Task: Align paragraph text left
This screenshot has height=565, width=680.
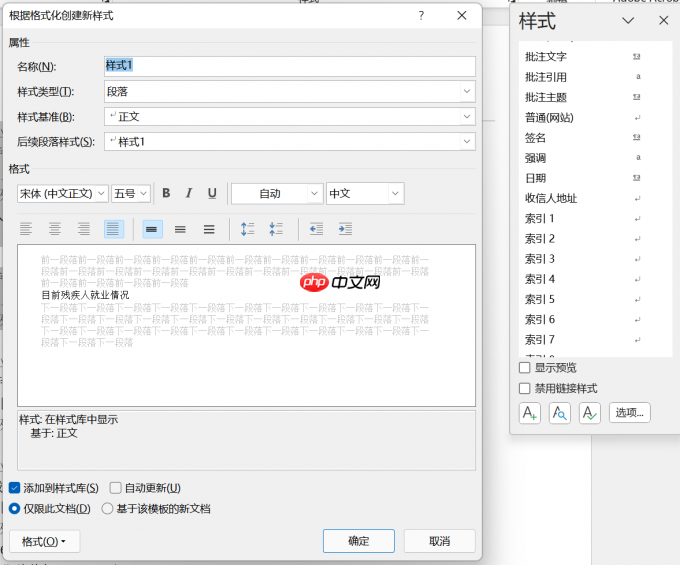Action: 26,229
